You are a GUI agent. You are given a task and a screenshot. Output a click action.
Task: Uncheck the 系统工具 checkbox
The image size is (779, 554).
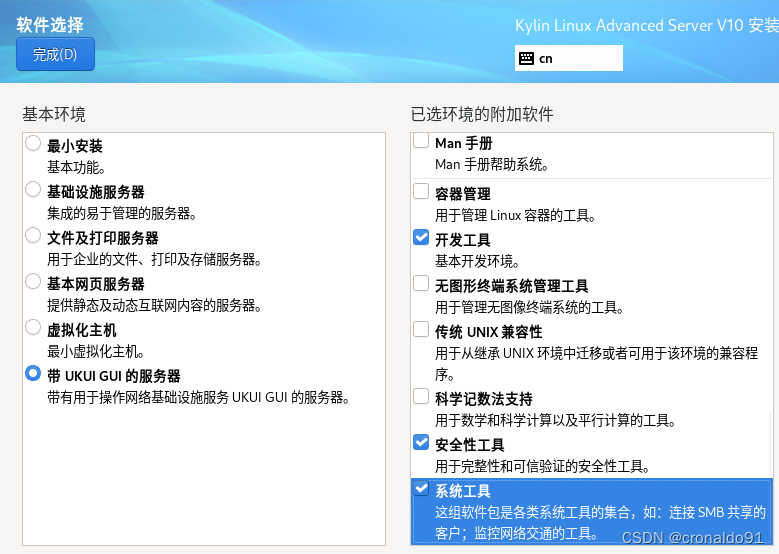click(x=421, y=488)
